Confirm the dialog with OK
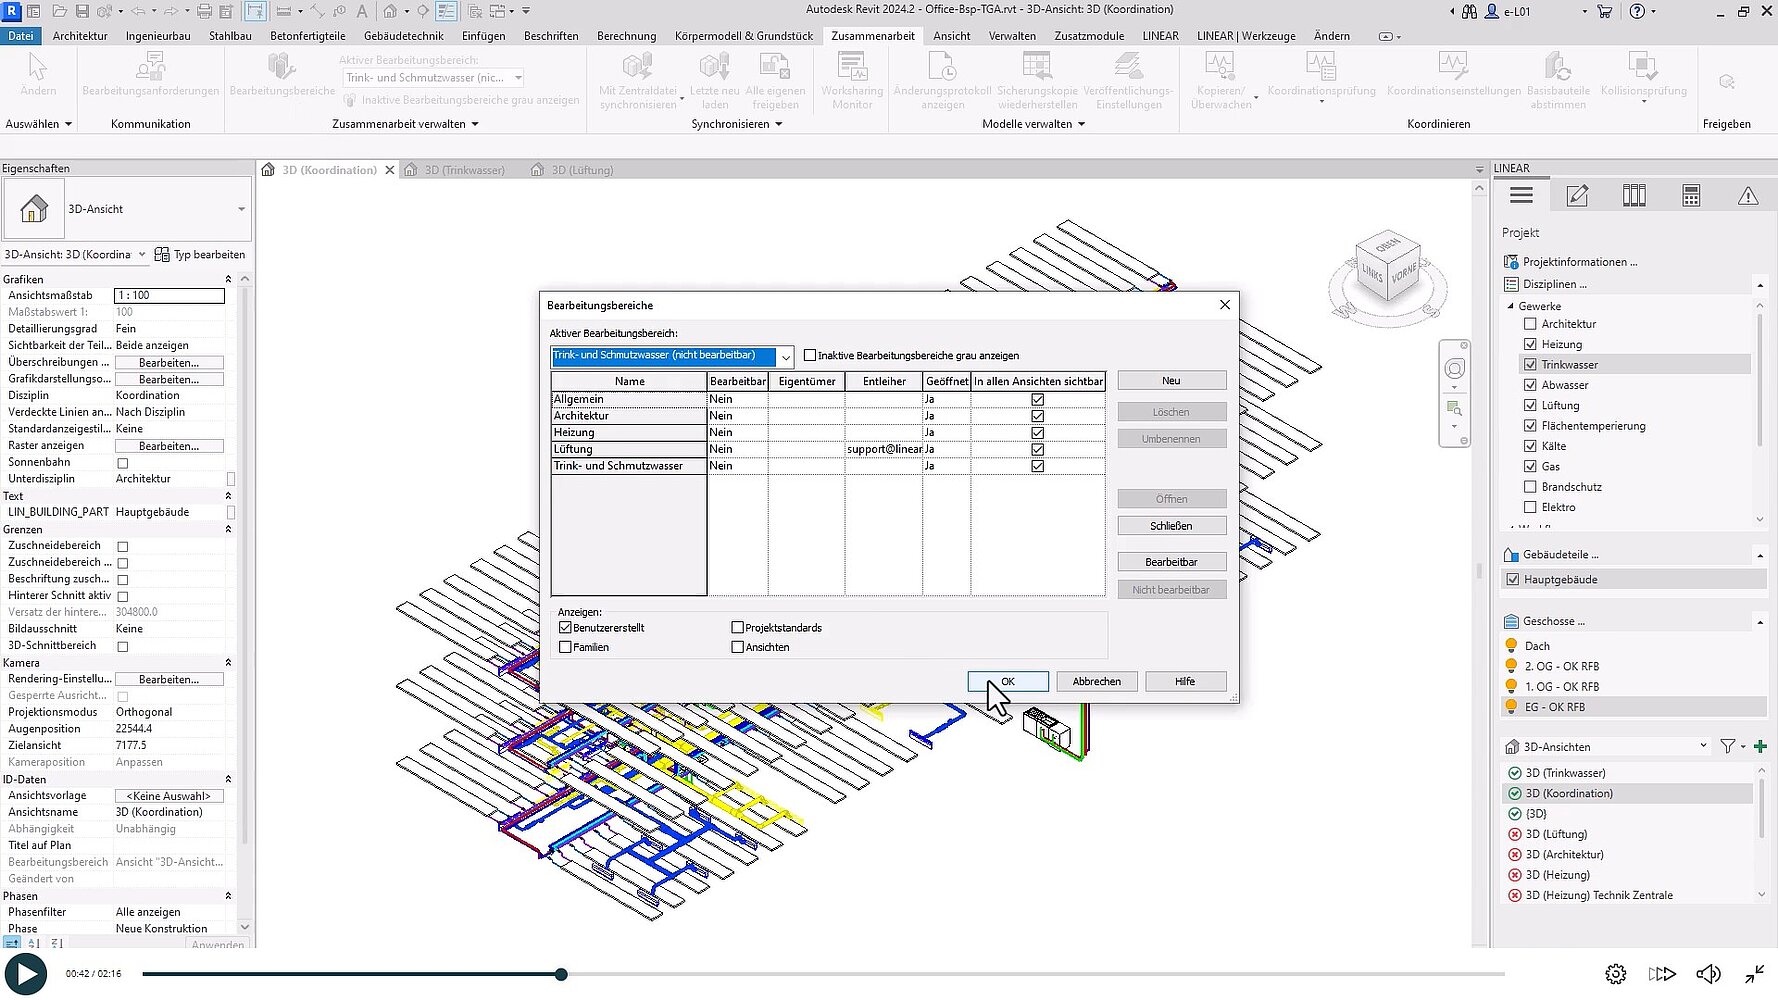Image resolution: width=1778 pixels, height=1000 pixels. point(1007,681)
